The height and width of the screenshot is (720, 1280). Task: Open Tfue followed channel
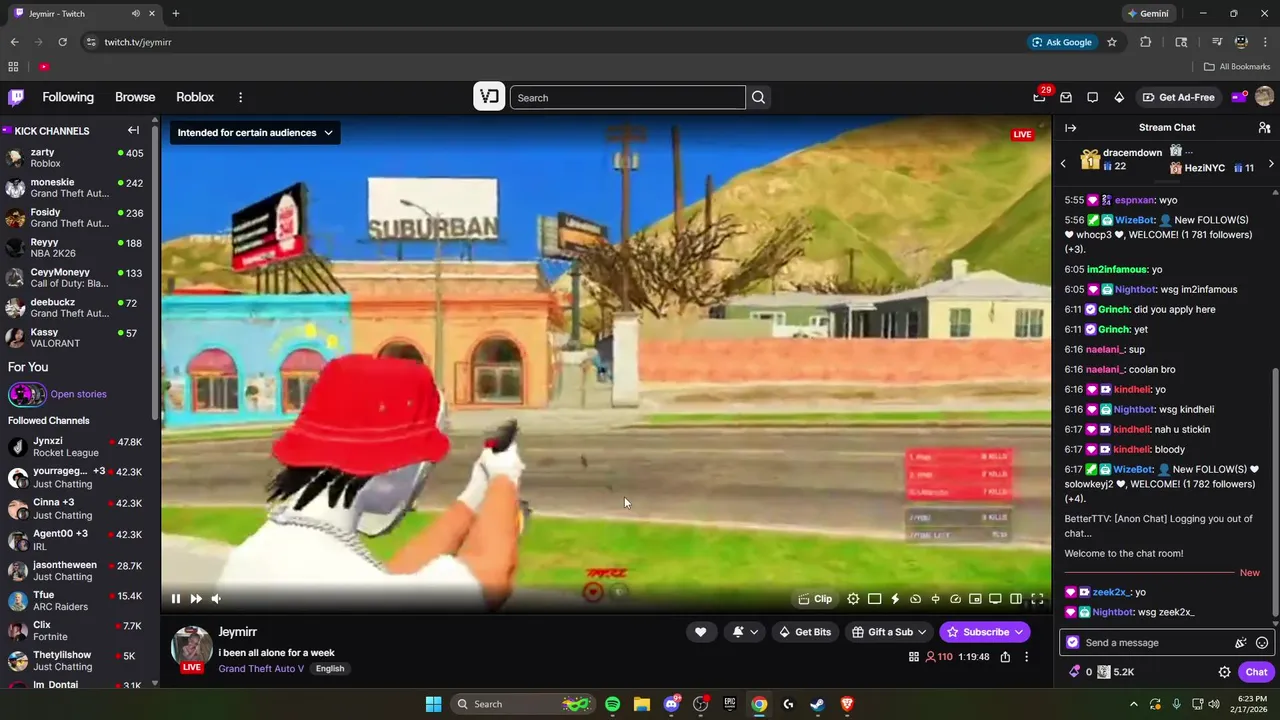(x=75, y=601)
